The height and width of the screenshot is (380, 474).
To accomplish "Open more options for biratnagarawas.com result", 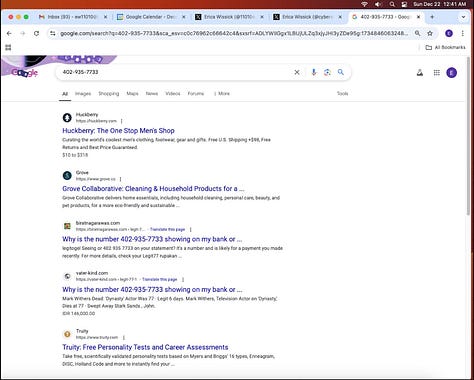I will pyautogui.click(x=190, y=229).
